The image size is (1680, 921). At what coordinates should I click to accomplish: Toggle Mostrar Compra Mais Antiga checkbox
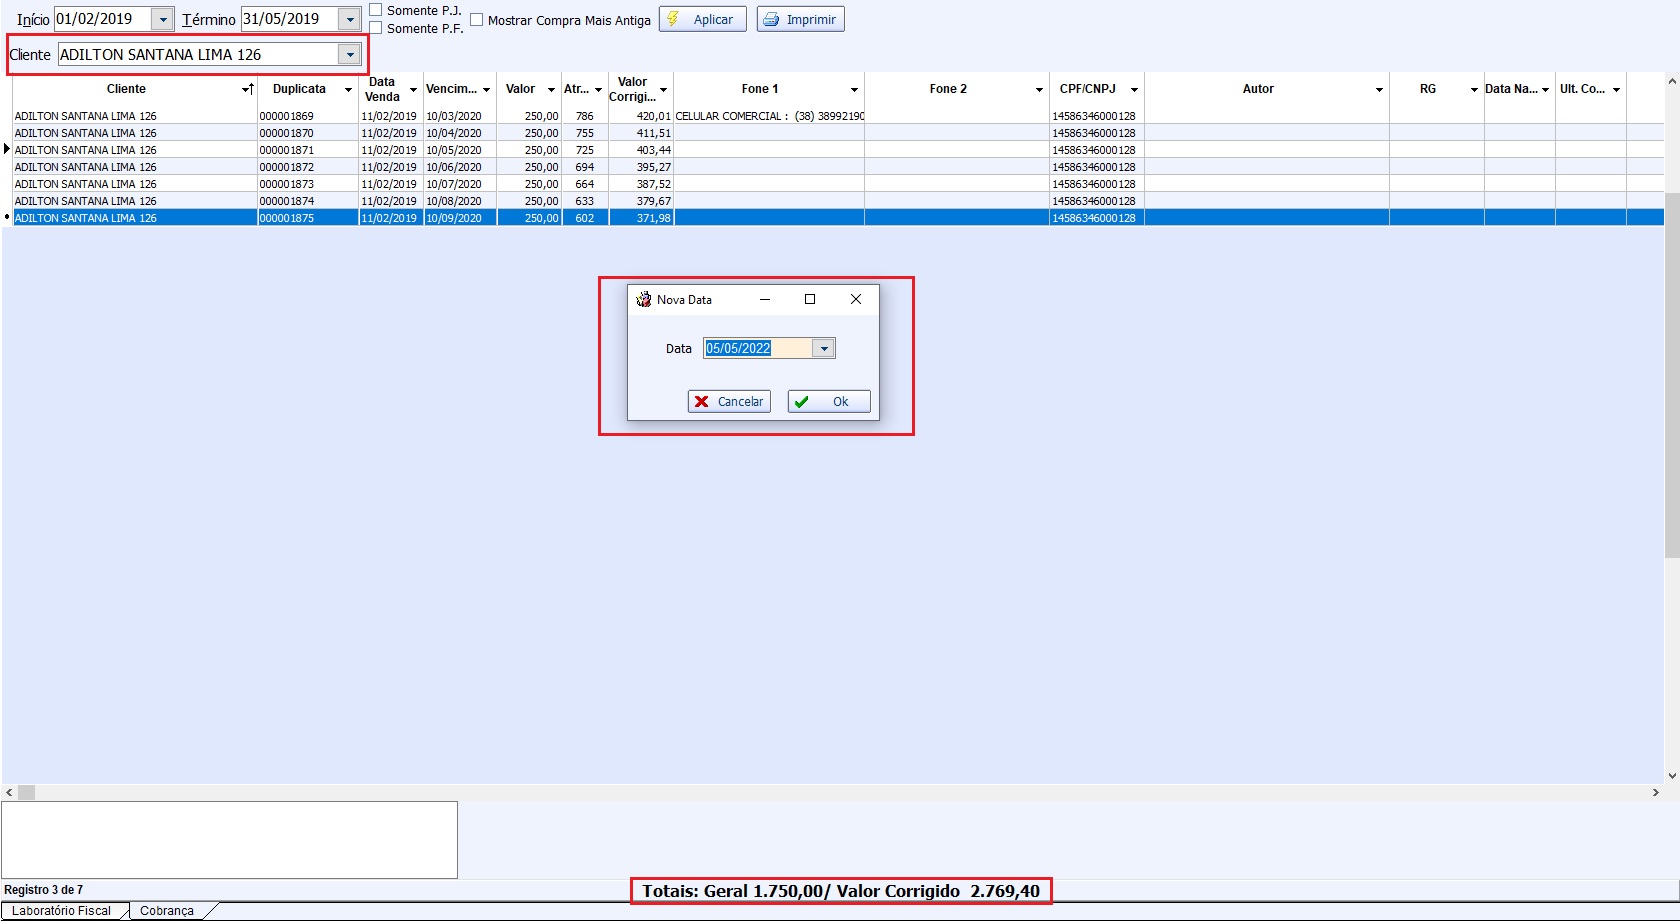[477, 20]
